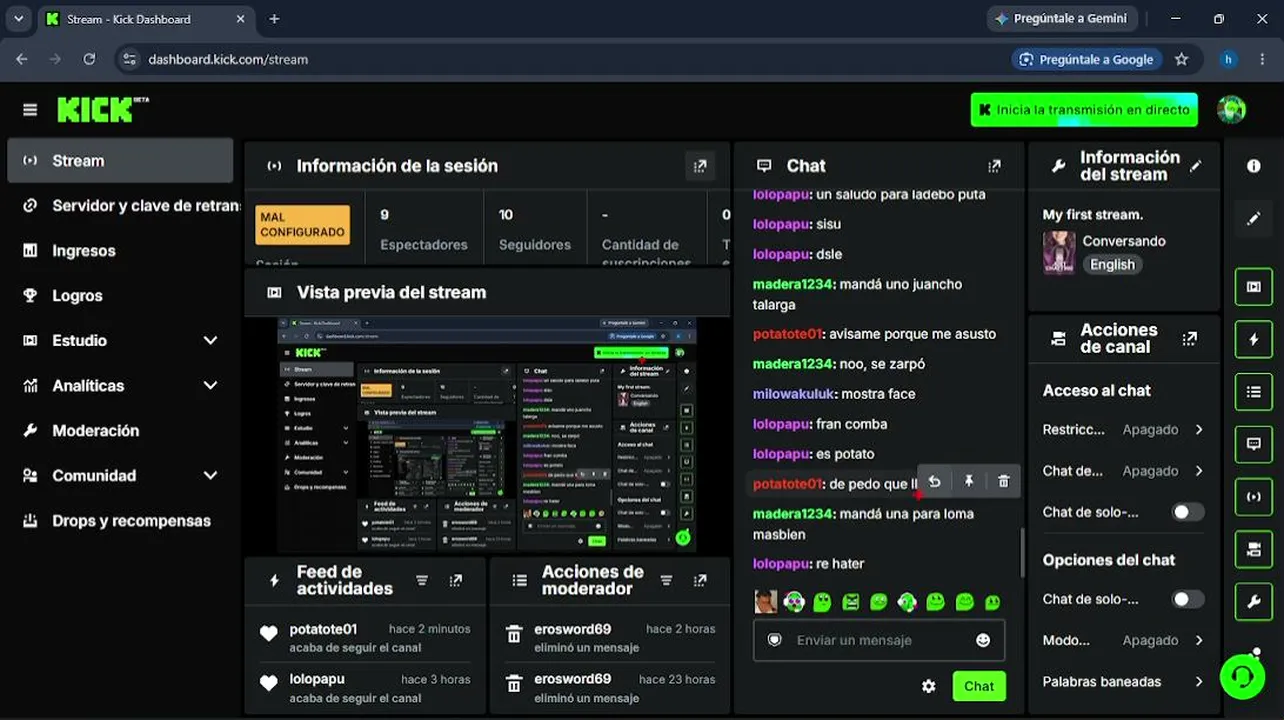Click the milowakuluk username in chat
The height and width of the screenshot is (720, 1284).
(795, 394)
